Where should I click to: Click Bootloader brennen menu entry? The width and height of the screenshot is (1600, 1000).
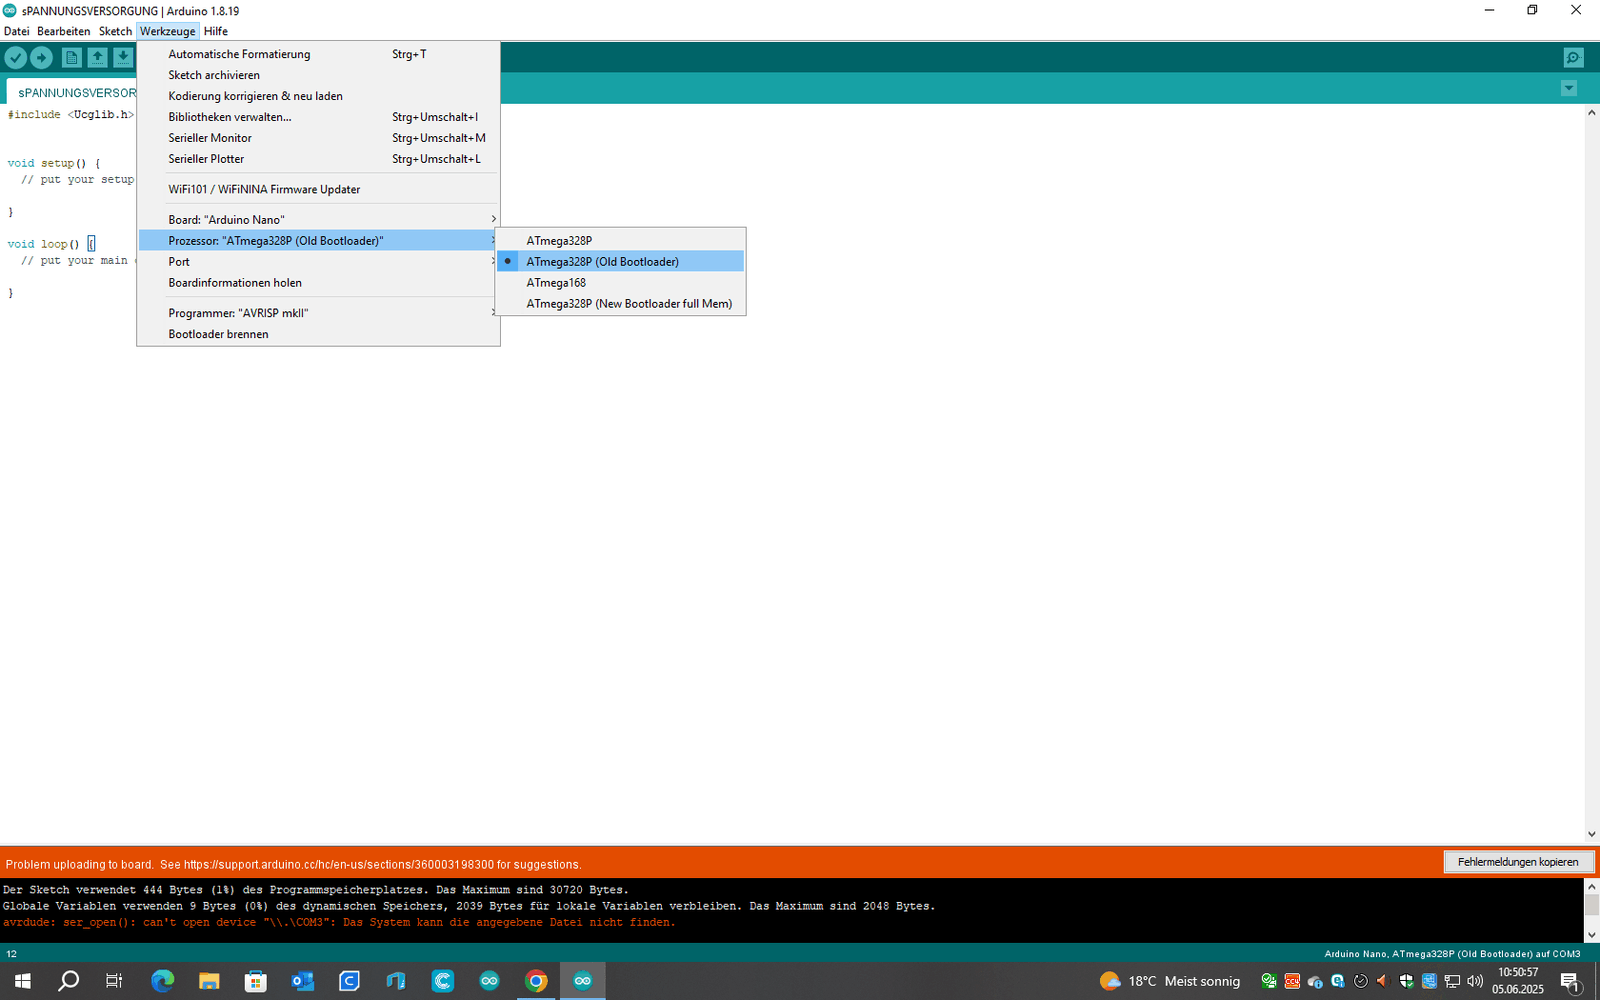click(218, 334)
